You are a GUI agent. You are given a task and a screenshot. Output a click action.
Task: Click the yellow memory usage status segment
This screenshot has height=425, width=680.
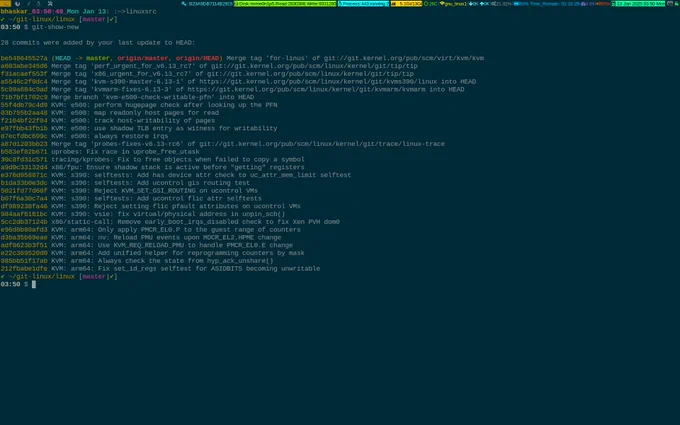406,3
